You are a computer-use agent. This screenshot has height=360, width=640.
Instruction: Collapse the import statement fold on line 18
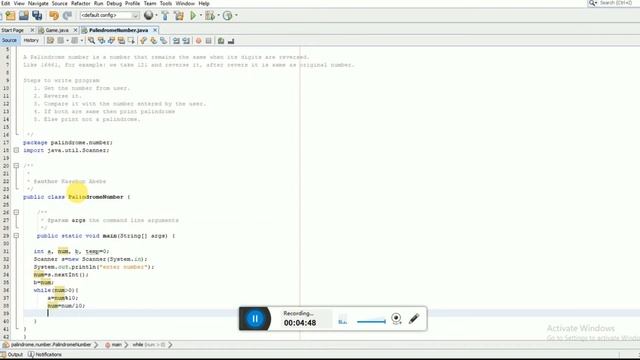[x=16, y=150]
